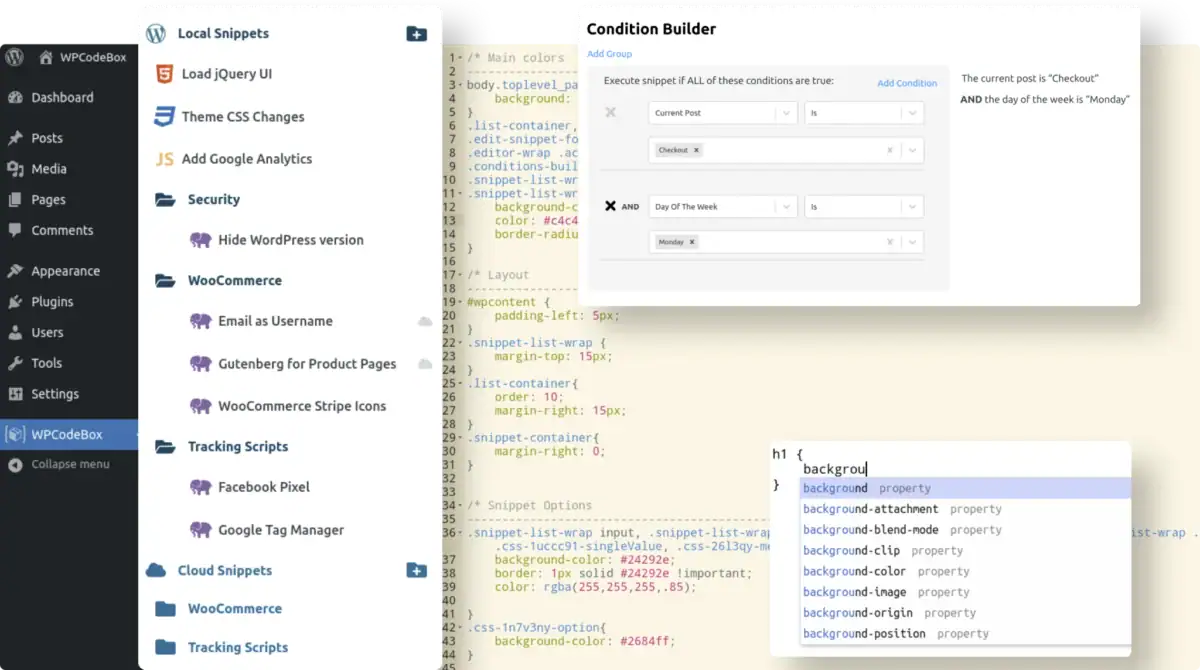Click the PHP elephant icon beside Facebook Pixel
Image resolution: width=1200 pixels, height=670 pixels.
point(200,487)
